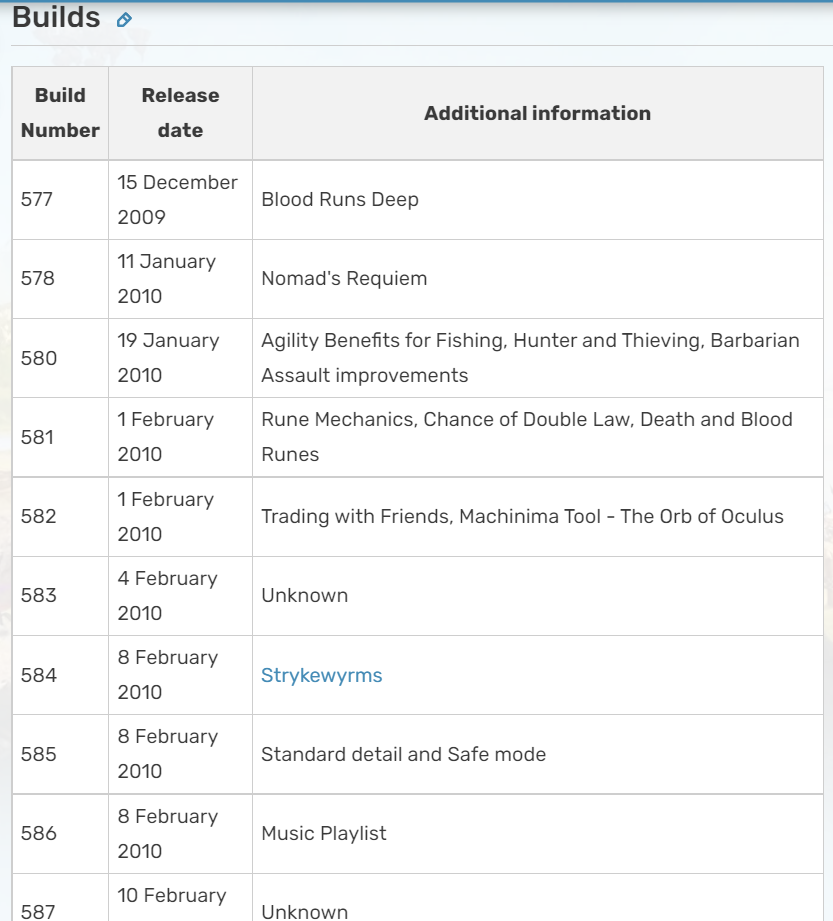This screenshot has width=833, height=921.
Task: Select the Builds section heading
Action: click(56, 17)
